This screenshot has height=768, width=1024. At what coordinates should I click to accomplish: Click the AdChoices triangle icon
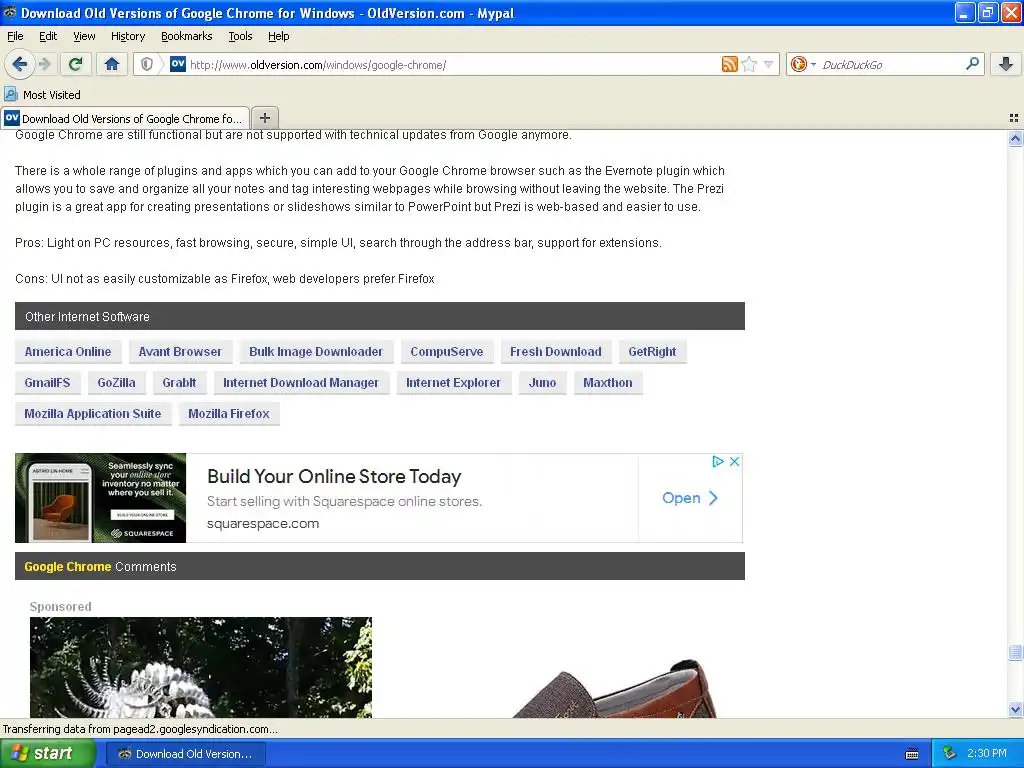click(x=718, y=462)
